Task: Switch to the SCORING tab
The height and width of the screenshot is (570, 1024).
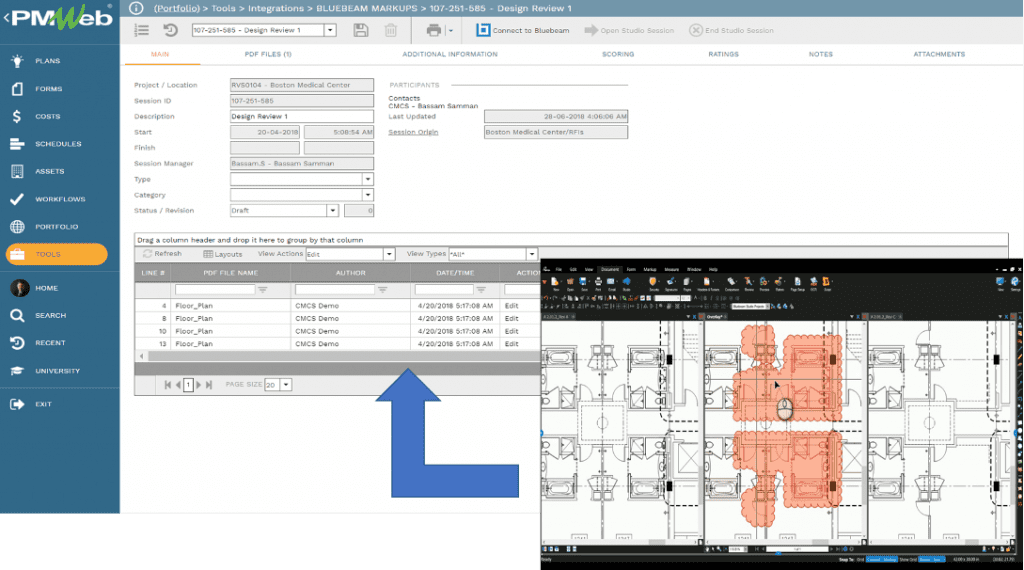Action: 618,54
